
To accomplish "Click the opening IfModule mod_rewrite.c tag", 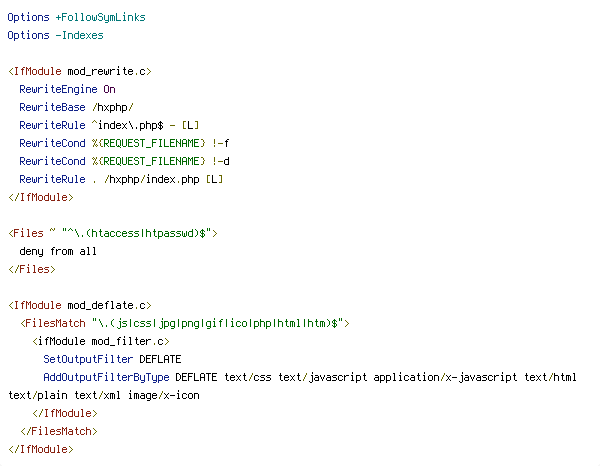I will (80, 72).
